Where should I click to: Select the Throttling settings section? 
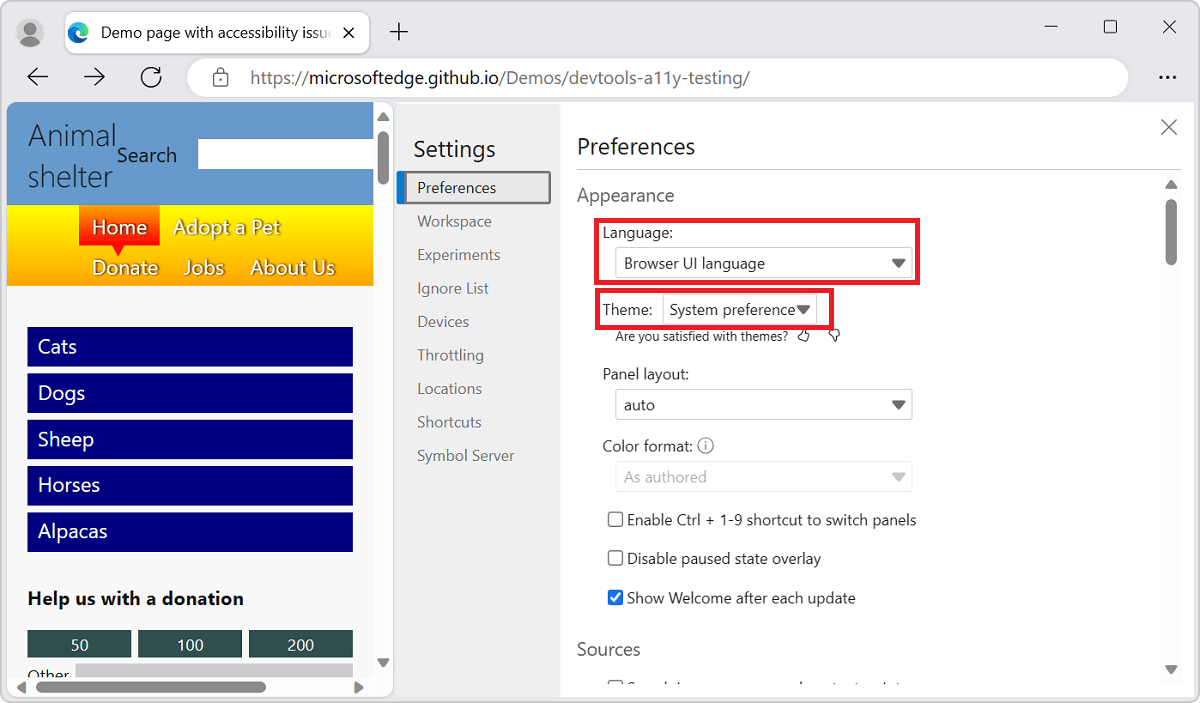click(450, 354)
